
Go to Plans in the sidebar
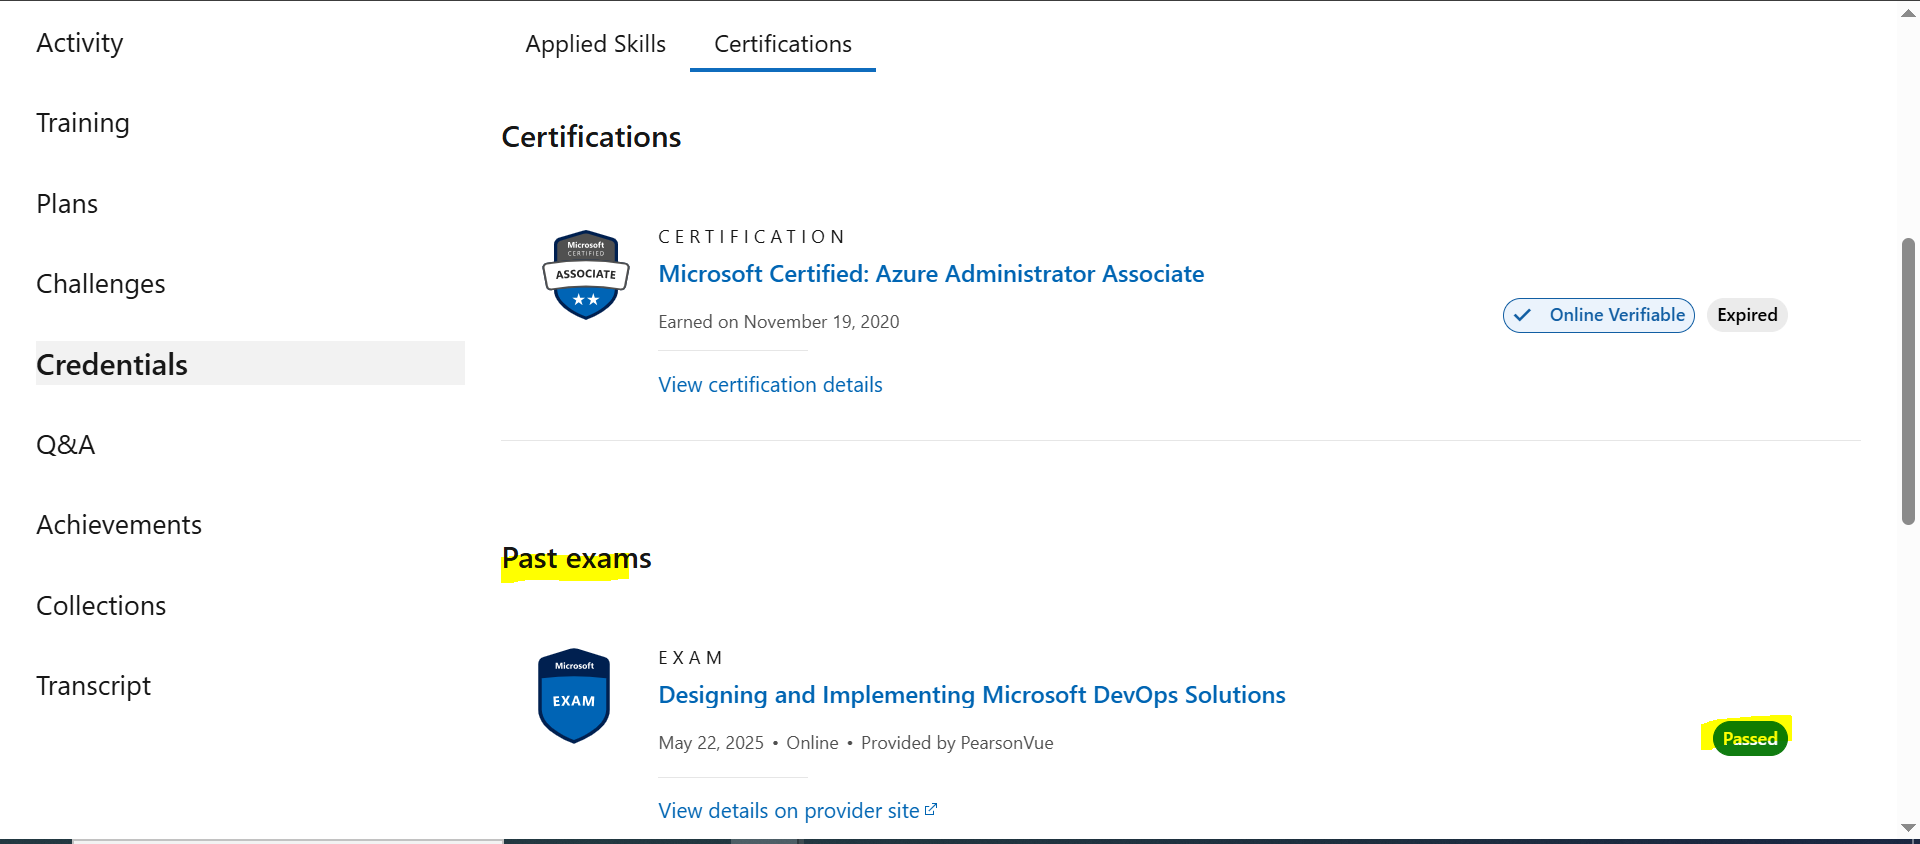[x=67, y=204]
